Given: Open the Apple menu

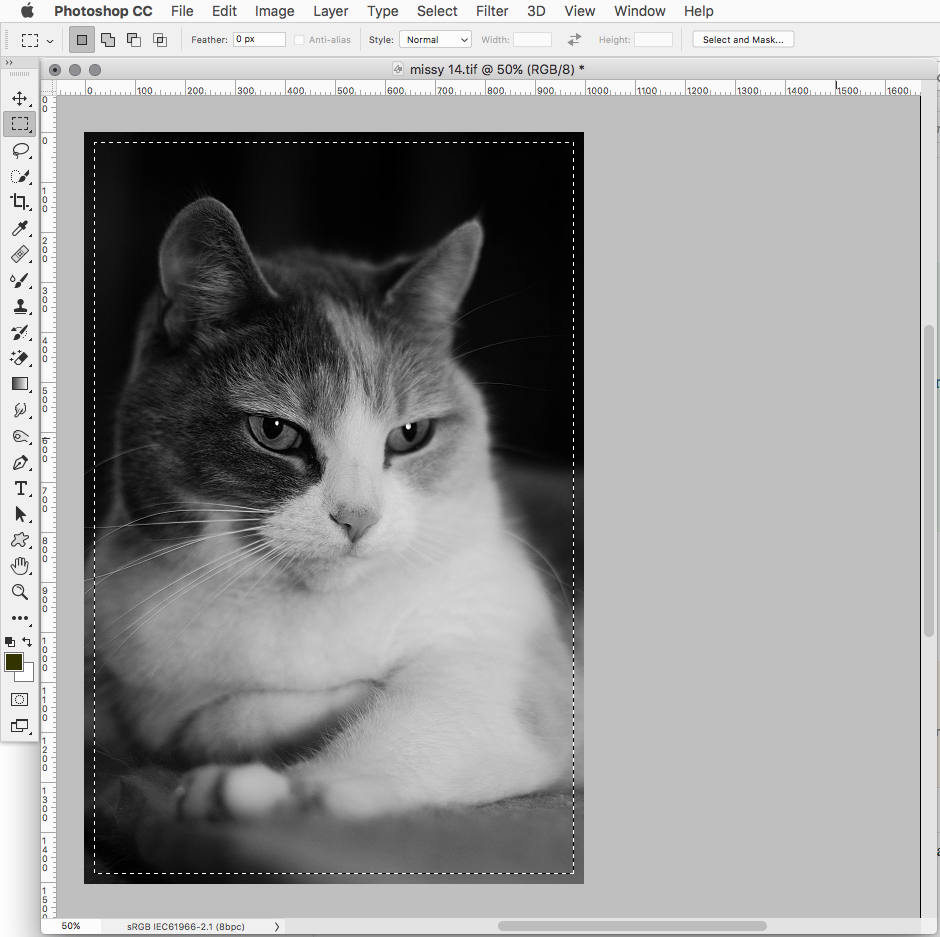Looking at the screenshot, I should point(28,11).
